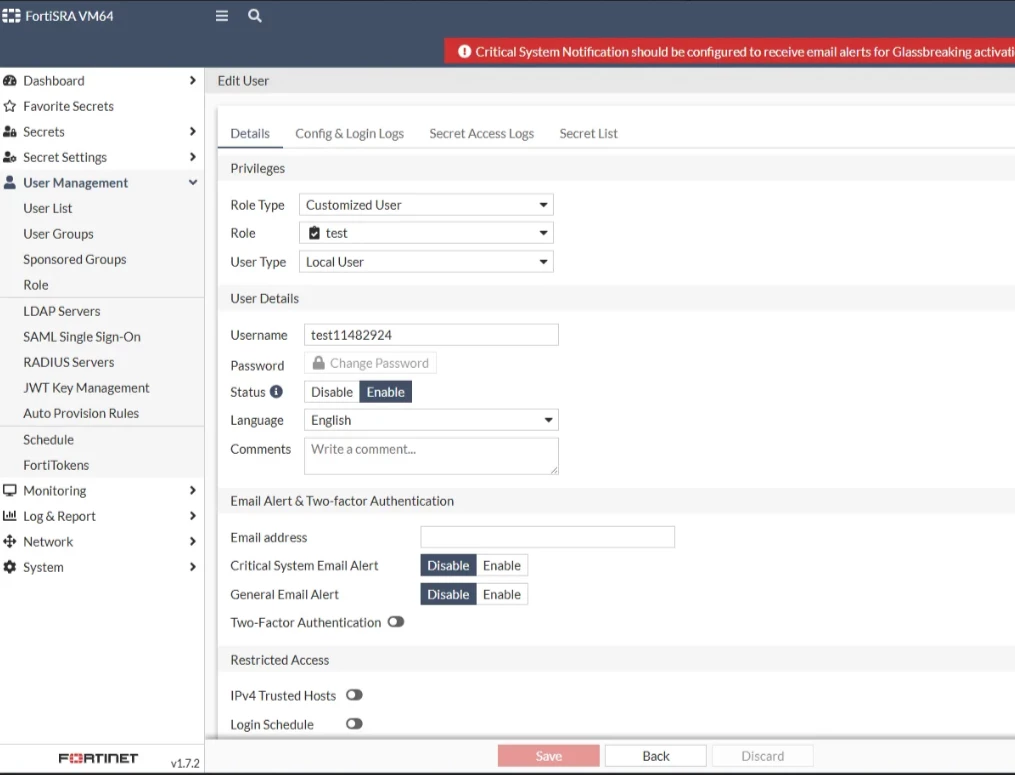Click the Comments text area
Image resolution: width=1015 pixels, height=775 pixels.
431,456
